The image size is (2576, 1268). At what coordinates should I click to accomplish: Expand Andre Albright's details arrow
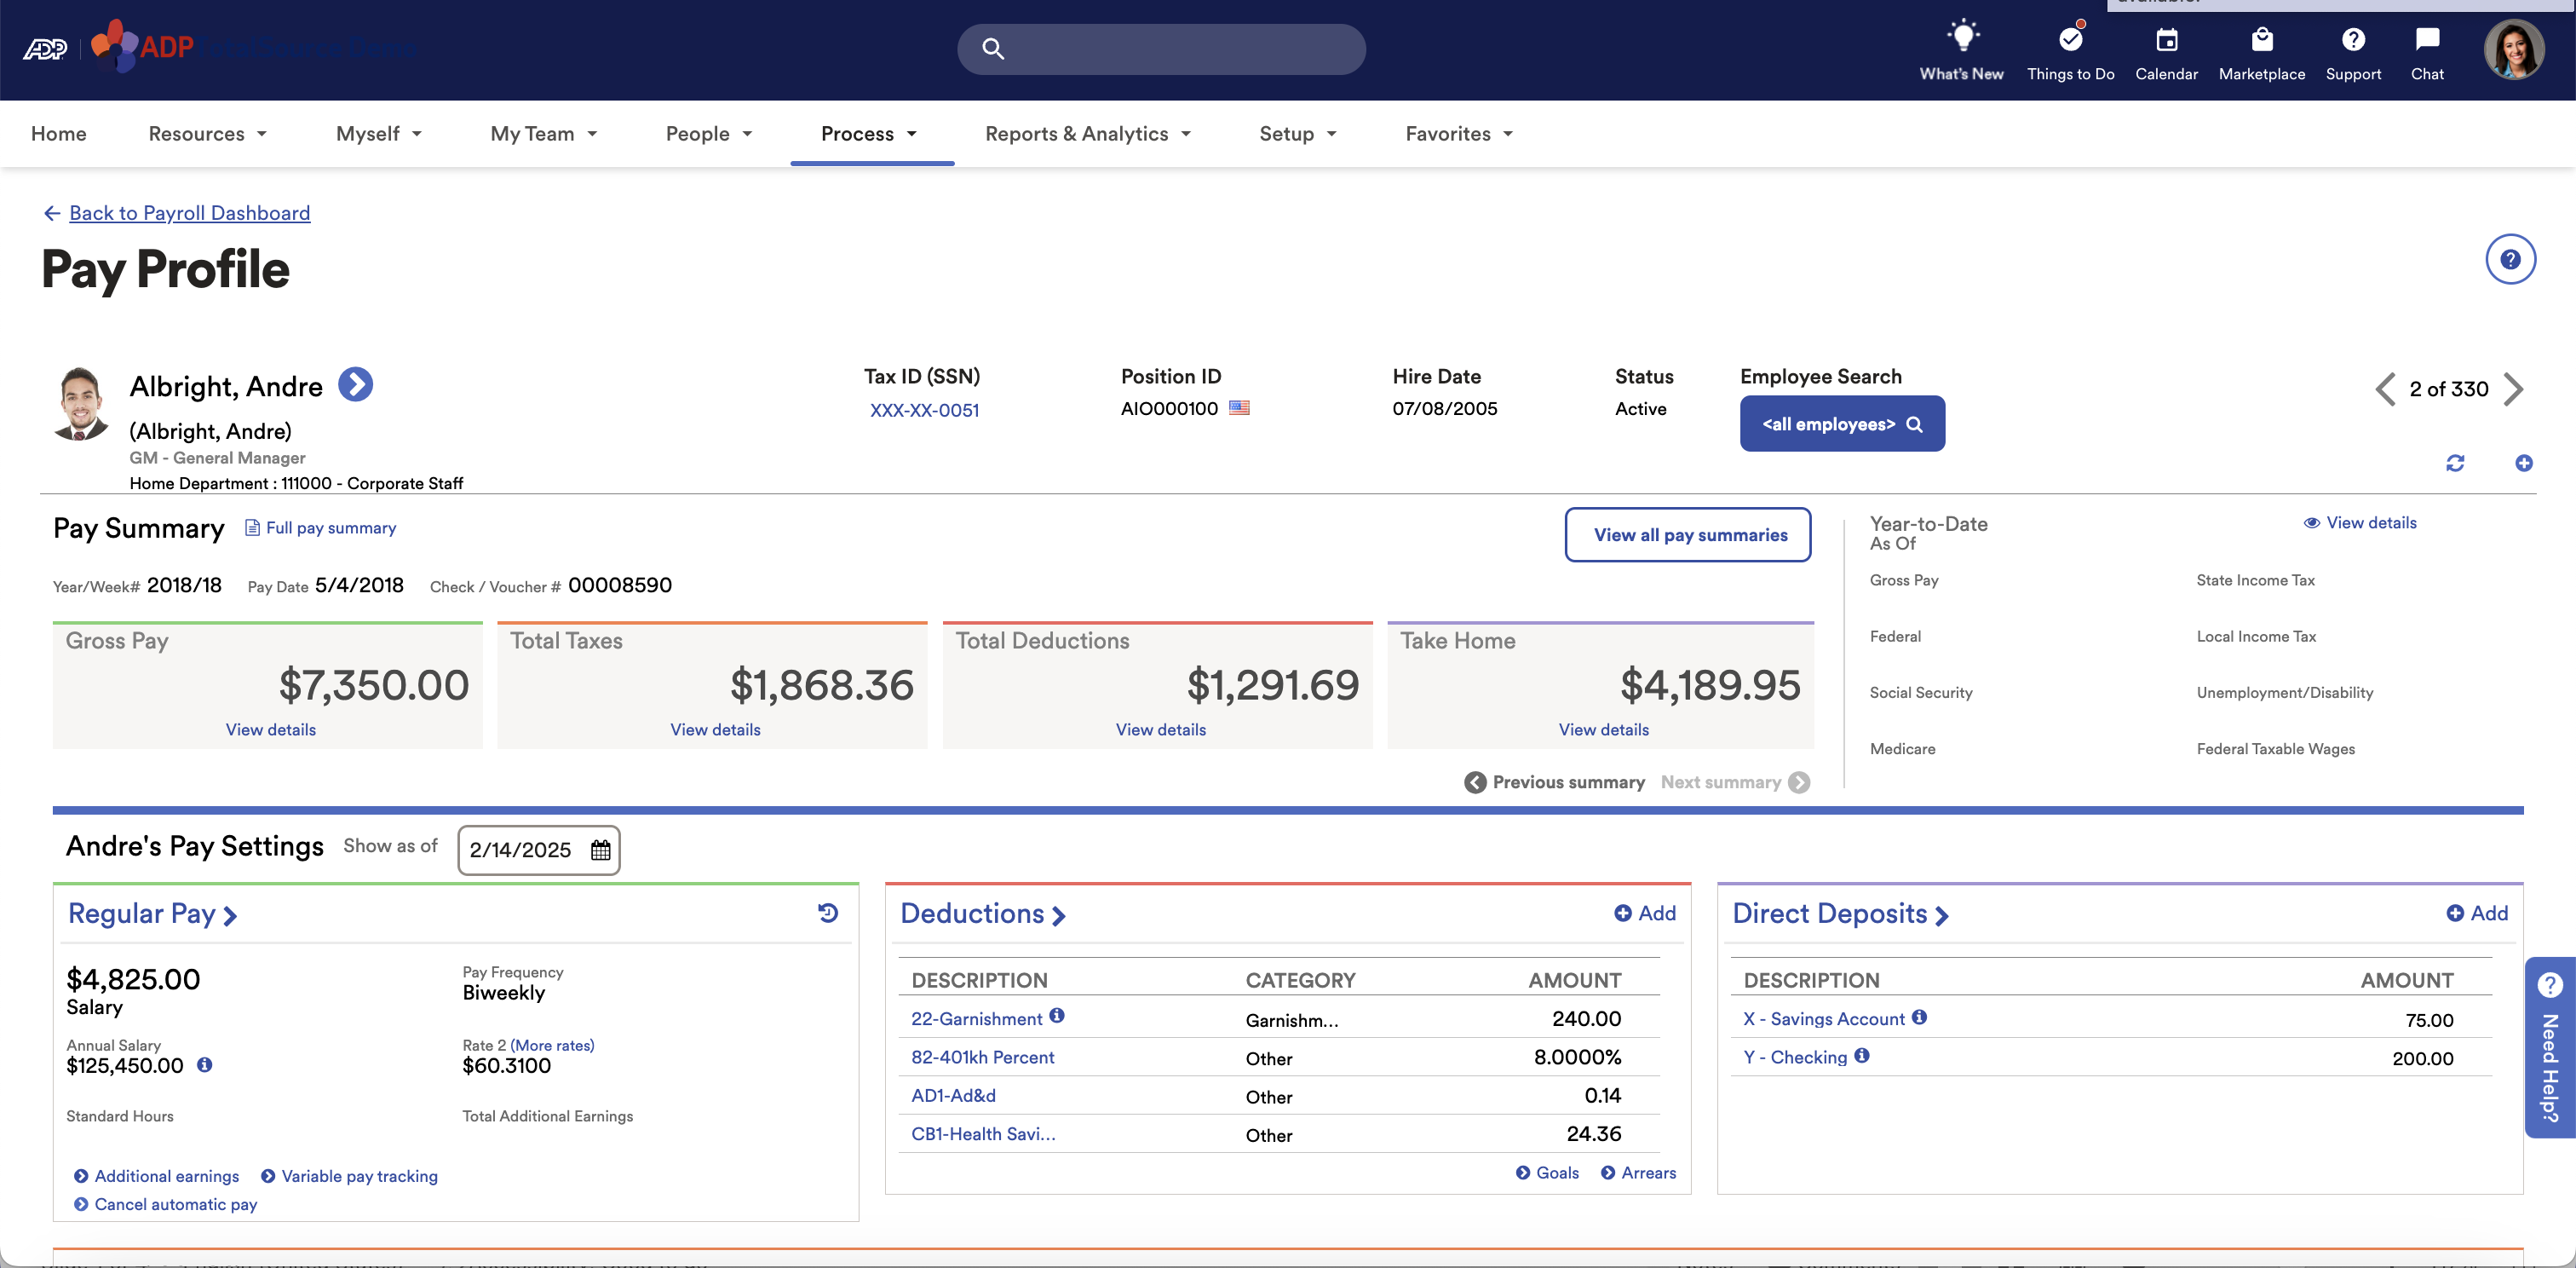tap(355, 385)
